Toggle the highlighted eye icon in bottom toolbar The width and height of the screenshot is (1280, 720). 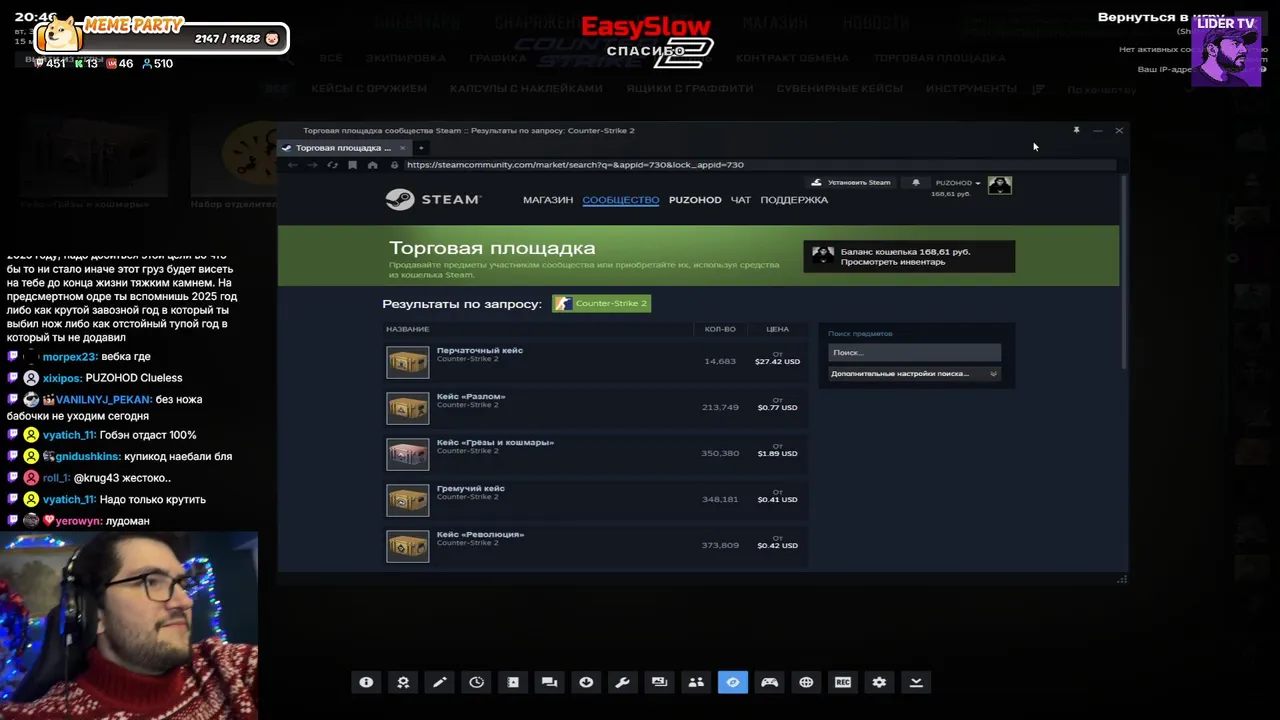733,682
